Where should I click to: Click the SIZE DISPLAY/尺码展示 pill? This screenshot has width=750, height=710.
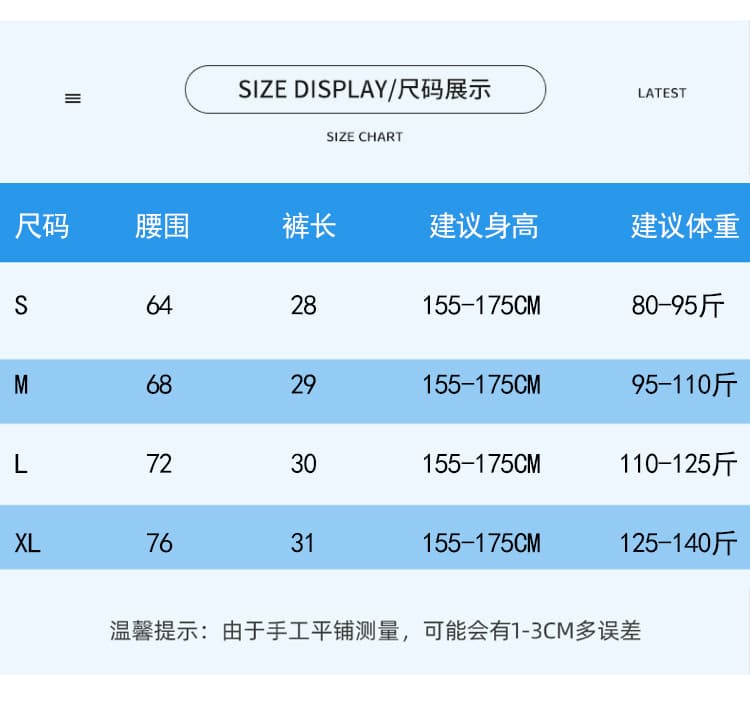click(x=365, y=89)
